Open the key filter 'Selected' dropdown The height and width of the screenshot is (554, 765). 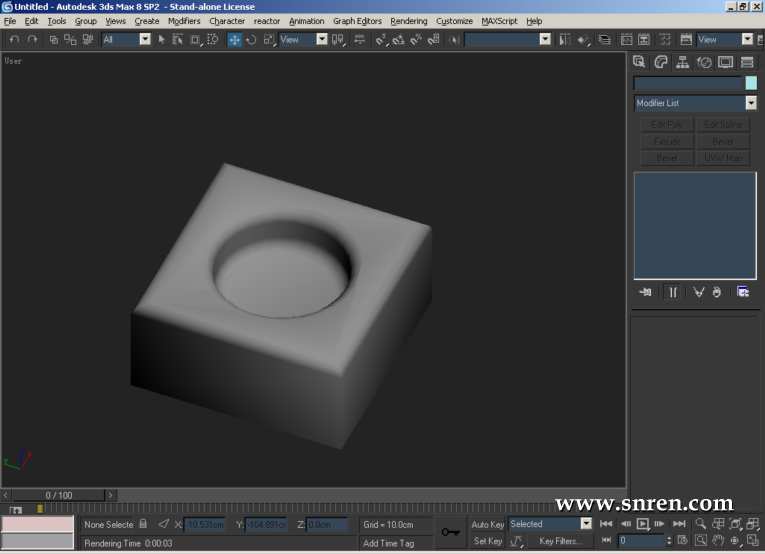pyautogui.click(x=586, y=524)
